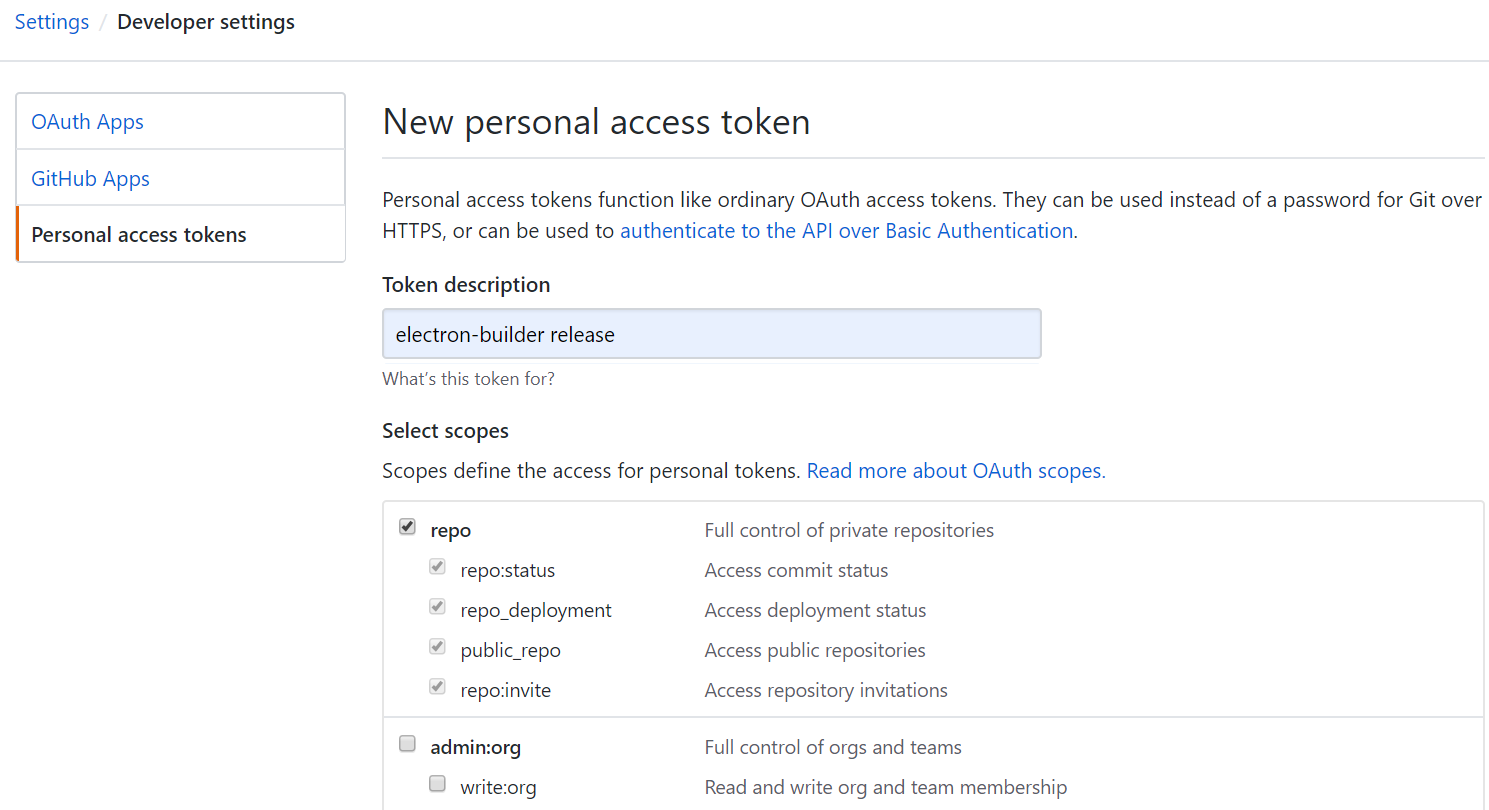Select the Personal access tokens tab
Viewport: 1489px width, 810px height.
[x=138, y=234]
